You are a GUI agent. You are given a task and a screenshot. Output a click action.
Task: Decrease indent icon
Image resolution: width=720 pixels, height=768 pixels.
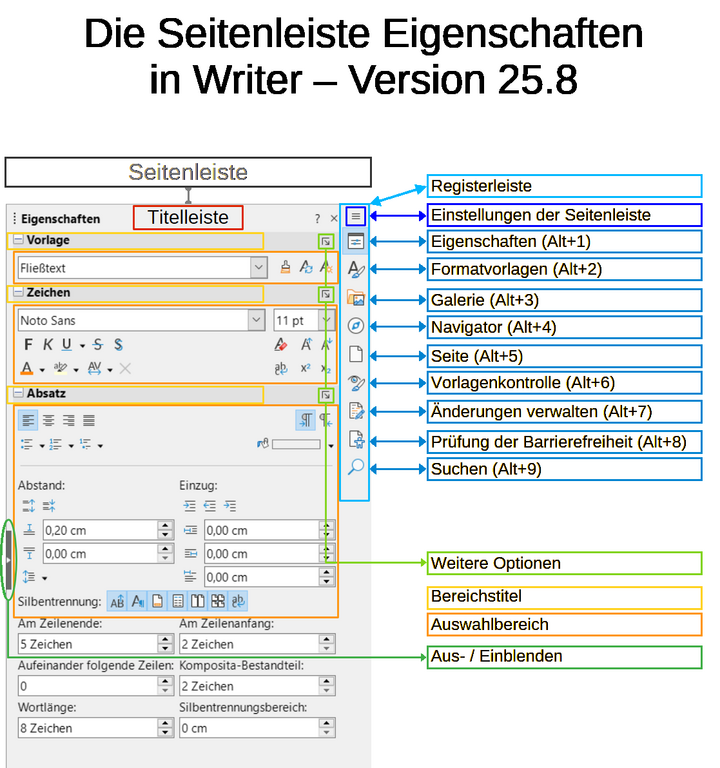(x=210, y=505)
